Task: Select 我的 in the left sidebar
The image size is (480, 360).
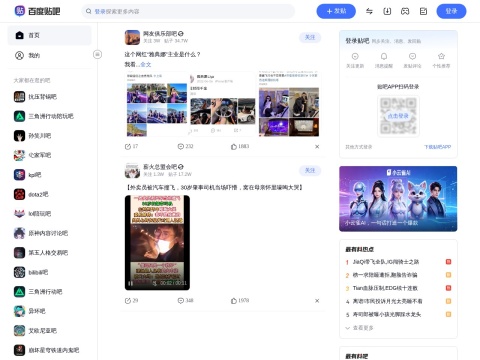Action: point(49,55)
